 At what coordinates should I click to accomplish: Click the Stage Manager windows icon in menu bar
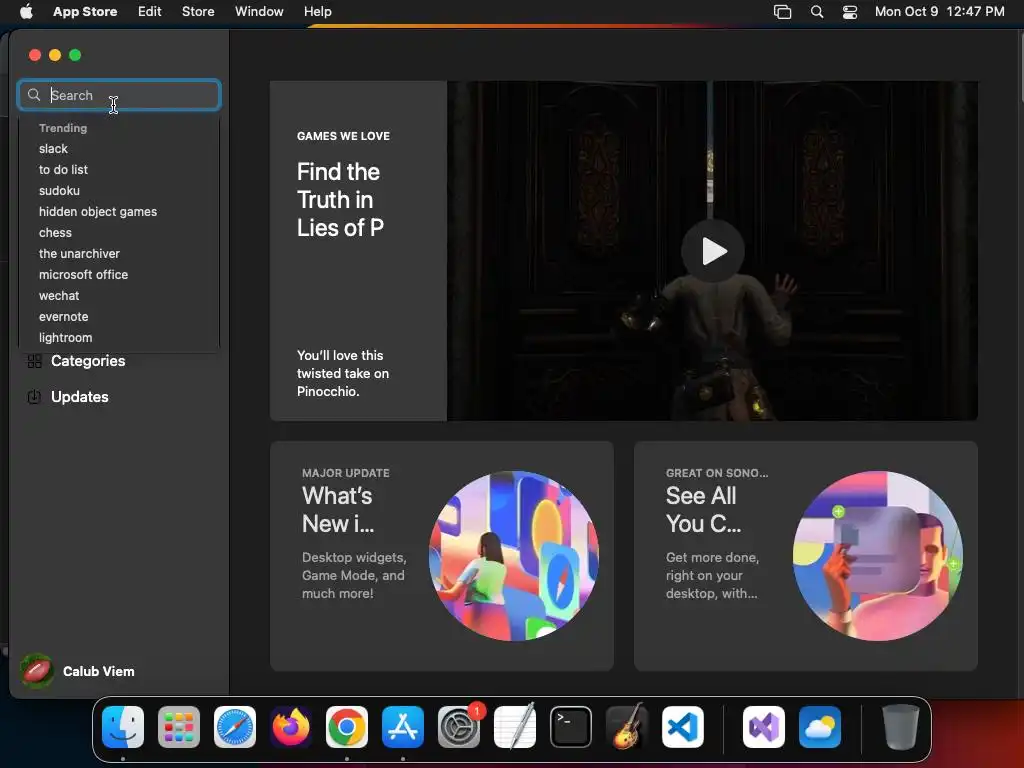tap(782, 12)
